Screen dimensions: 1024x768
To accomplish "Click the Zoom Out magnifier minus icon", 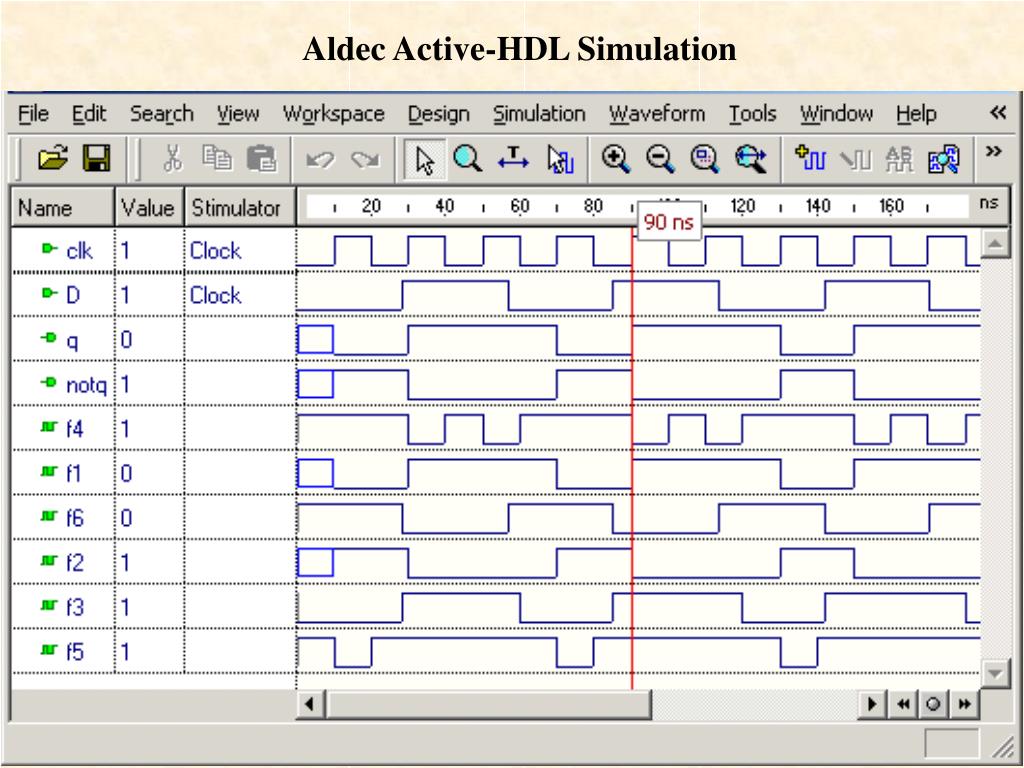I will (660, 159).
